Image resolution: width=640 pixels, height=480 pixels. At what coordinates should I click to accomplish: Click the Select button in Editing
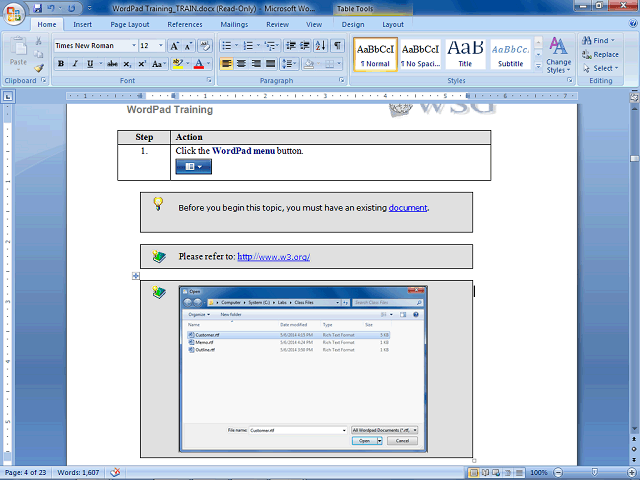[x=600, y=68]
